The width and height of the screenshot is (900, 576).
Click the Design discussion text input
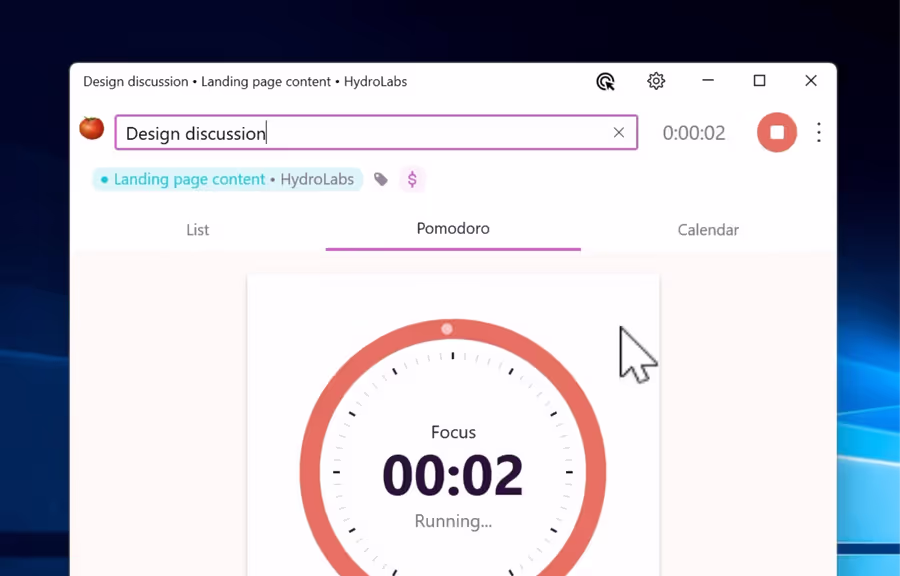tap(376, 133)
